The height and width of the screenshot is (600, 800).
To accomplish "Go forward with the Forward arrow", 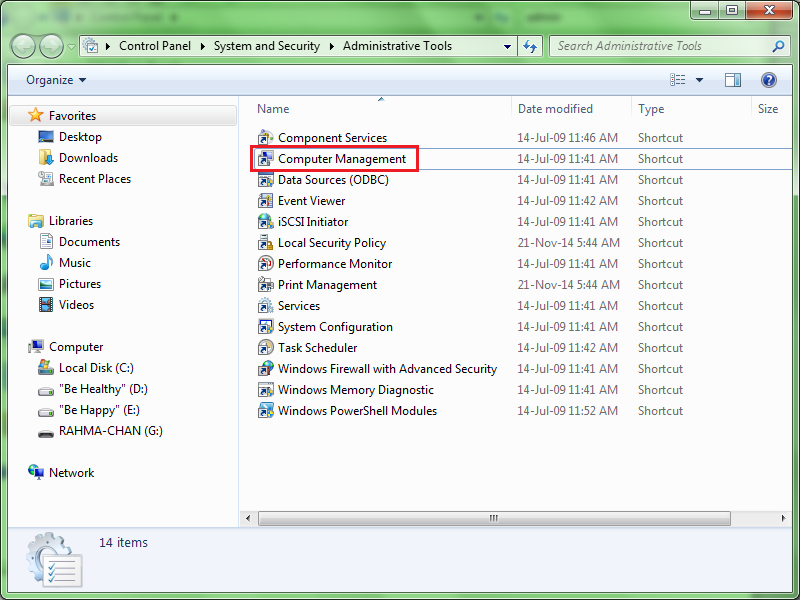I will coord(52,47).
